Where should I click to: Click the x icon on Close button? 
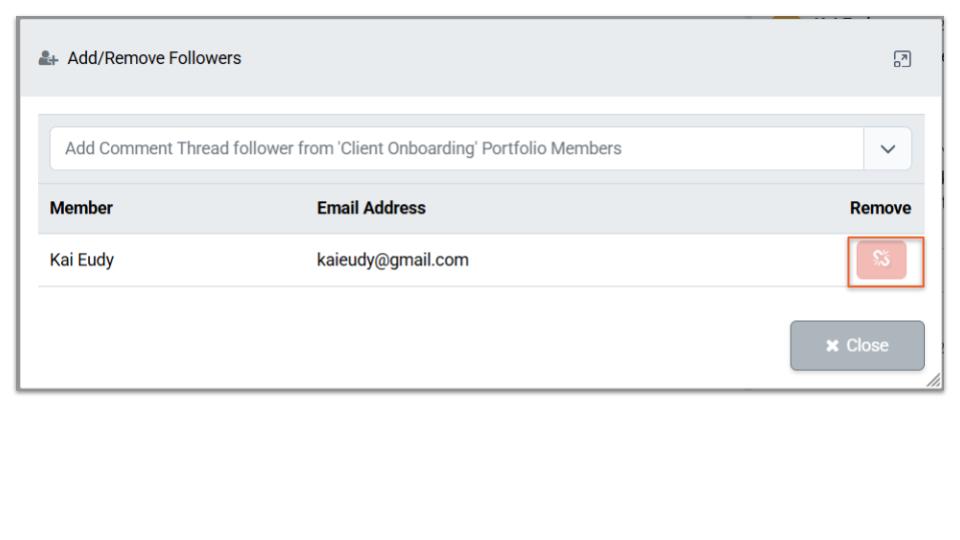(x=832, y=346)
